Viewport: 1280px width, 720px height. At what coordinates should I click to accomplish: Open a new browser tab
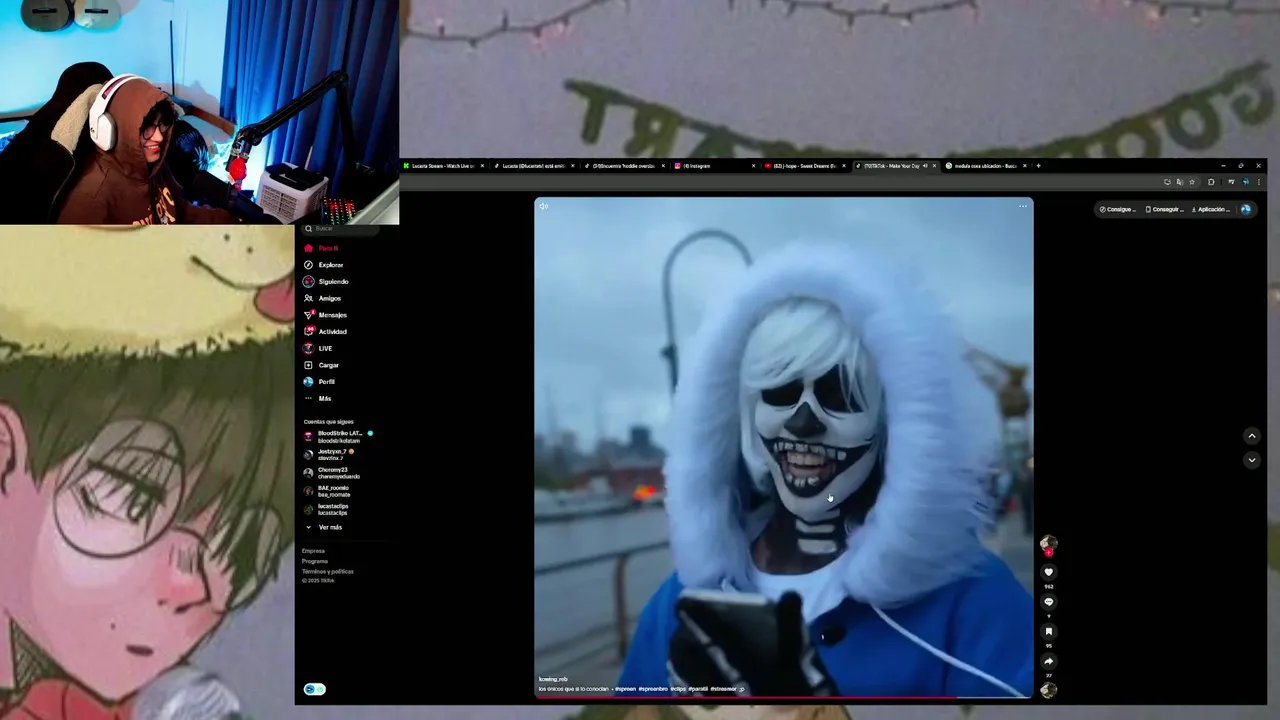point(1038,166)
